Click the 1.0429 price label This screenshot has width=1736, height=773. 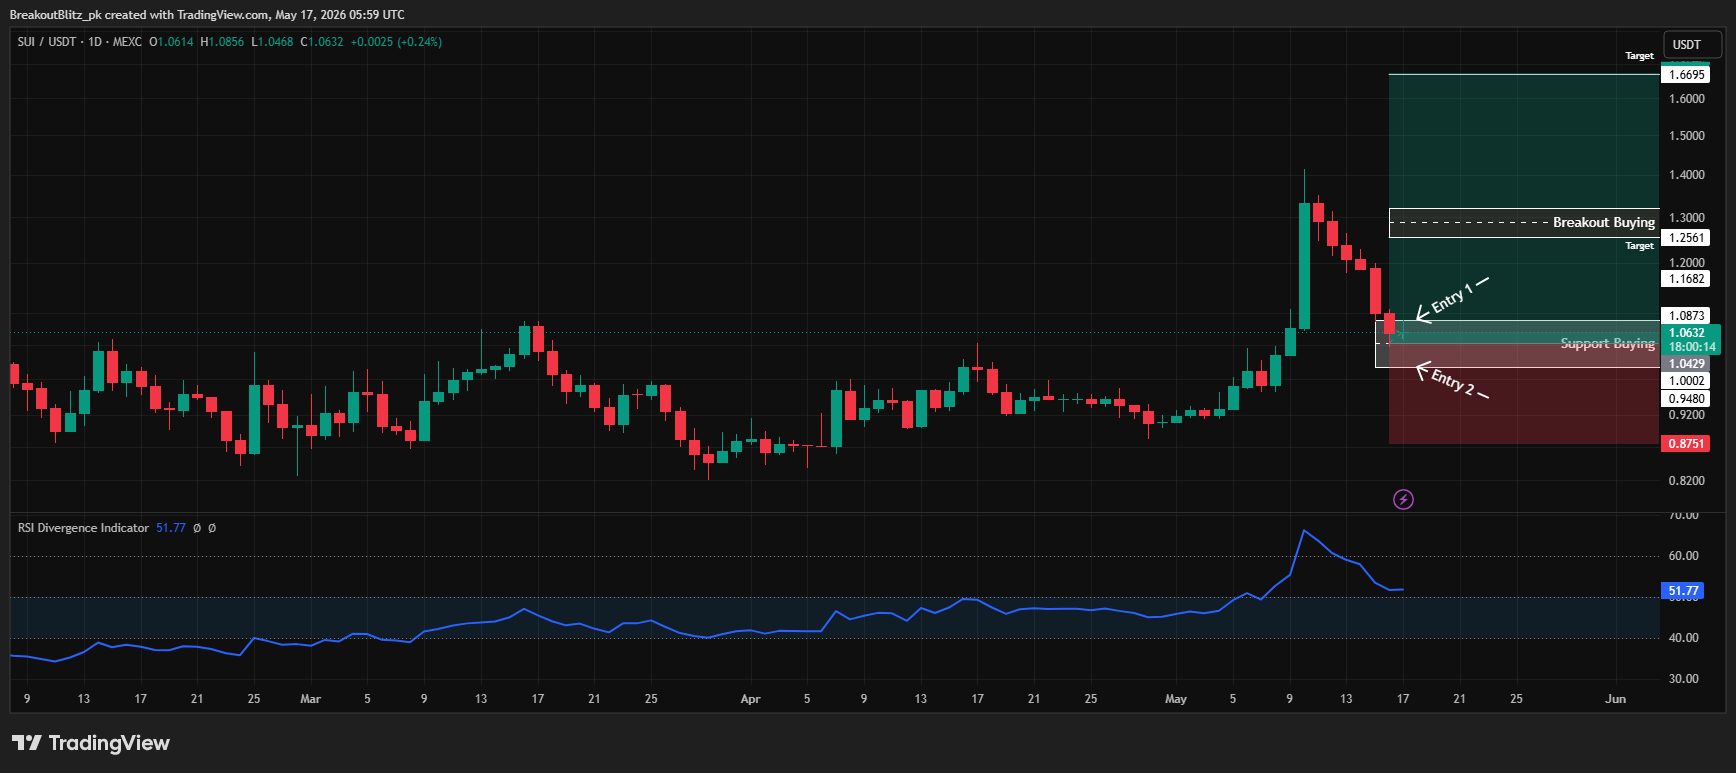pyautogui.click(x=1687, y=364)
